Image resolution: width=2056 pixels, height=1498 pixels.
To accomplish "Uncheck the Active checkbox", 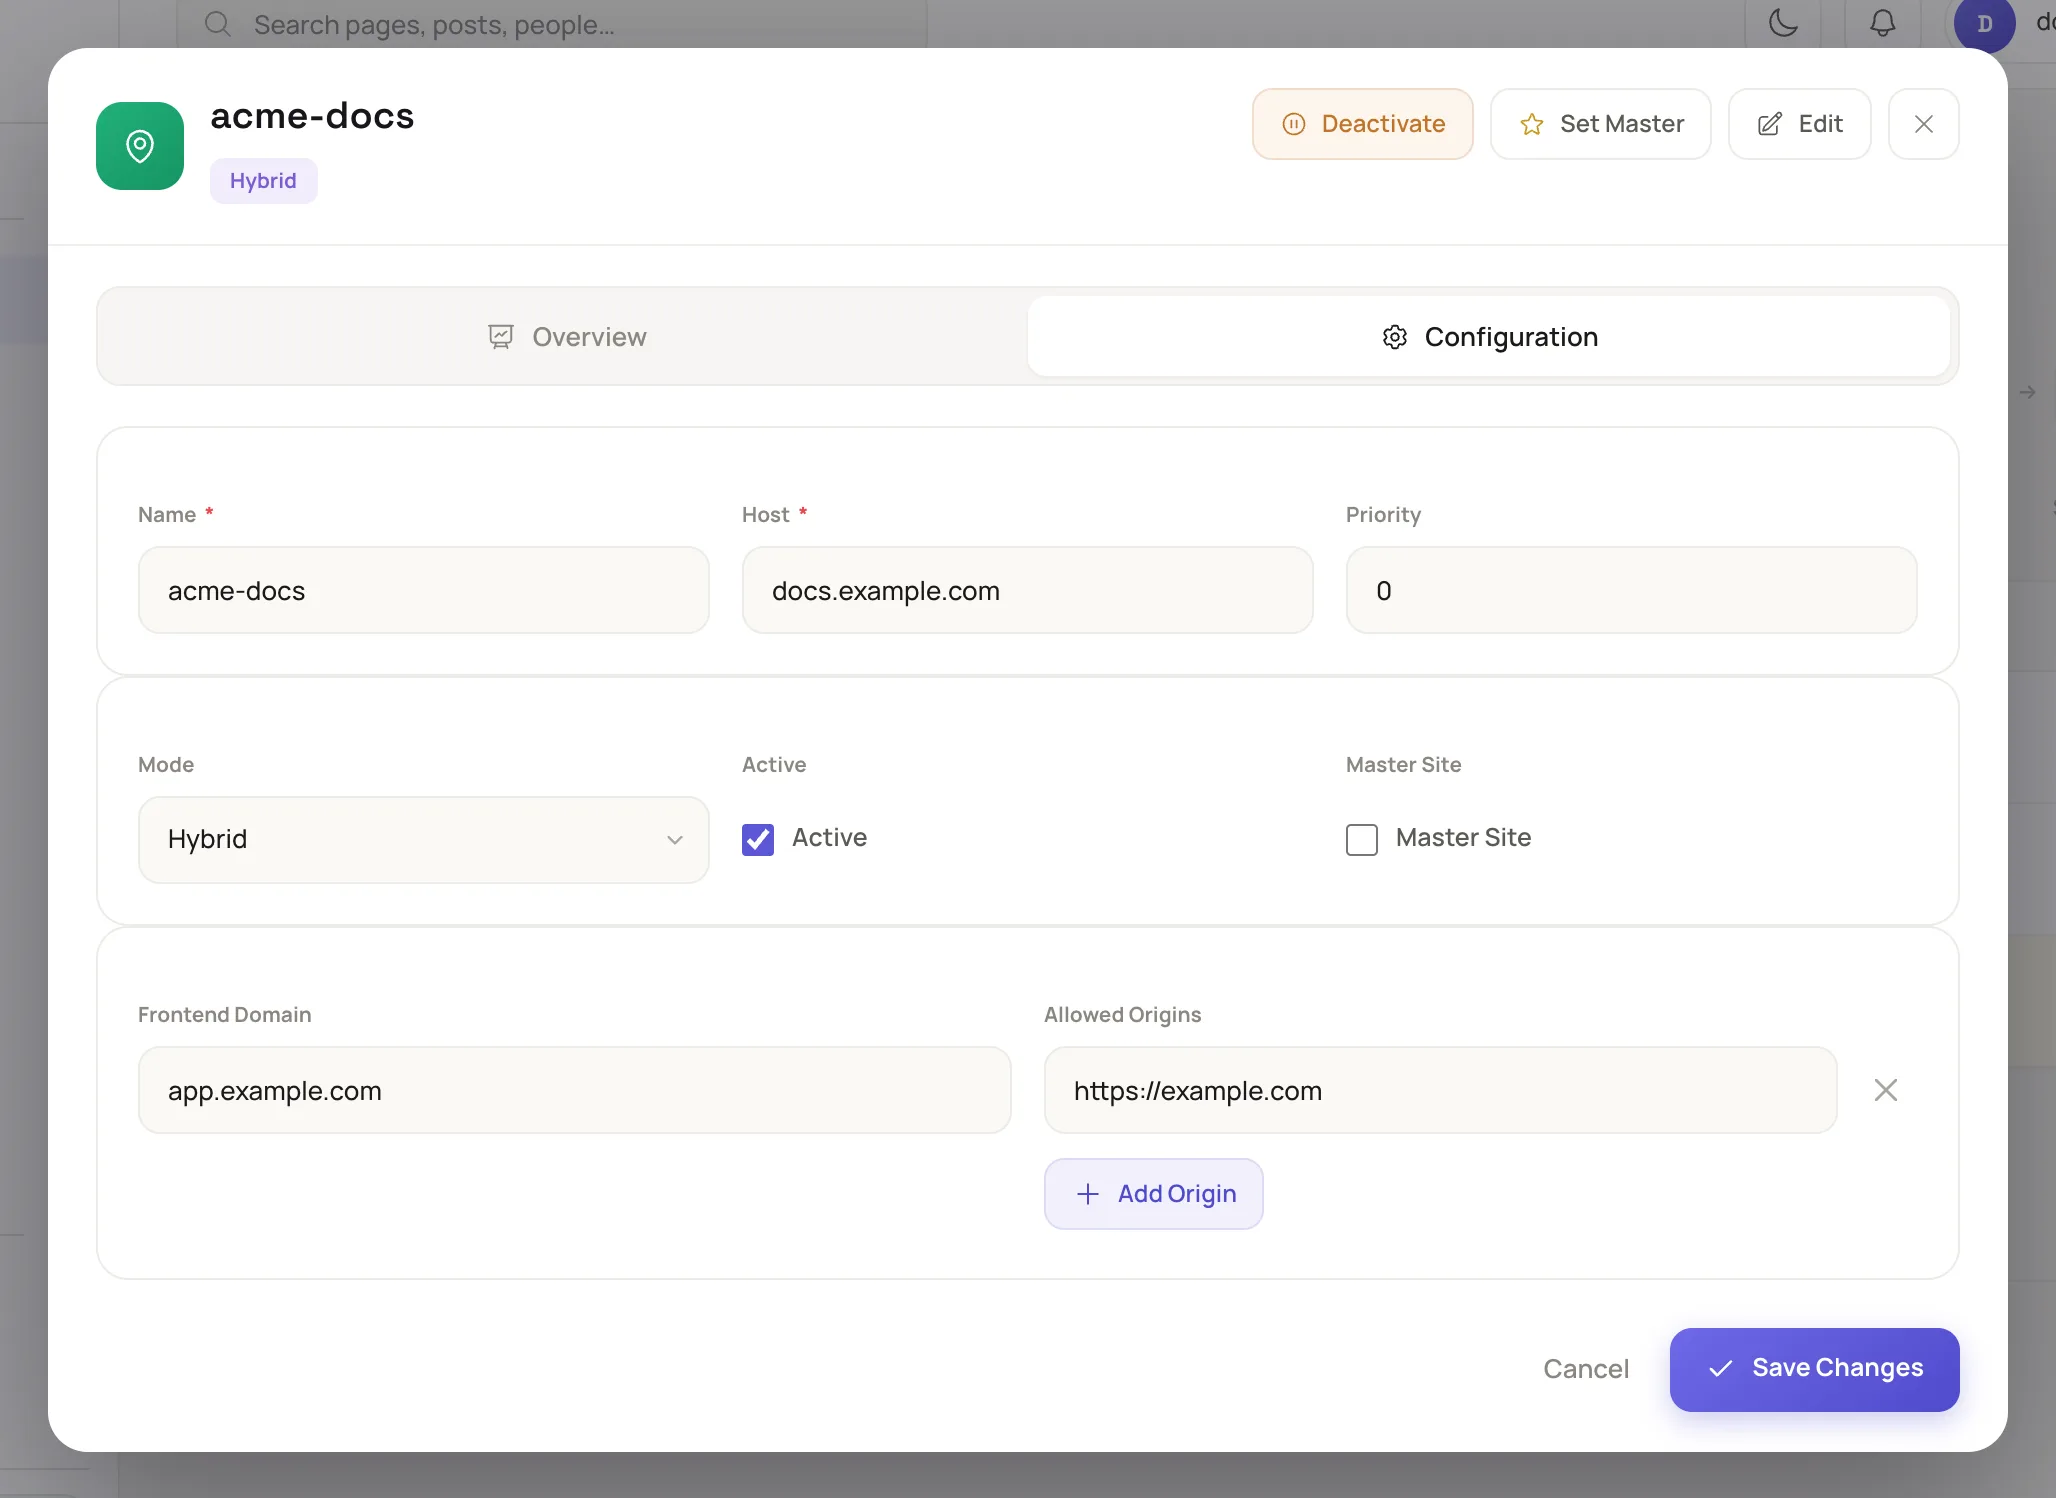I will coord(758,839).
